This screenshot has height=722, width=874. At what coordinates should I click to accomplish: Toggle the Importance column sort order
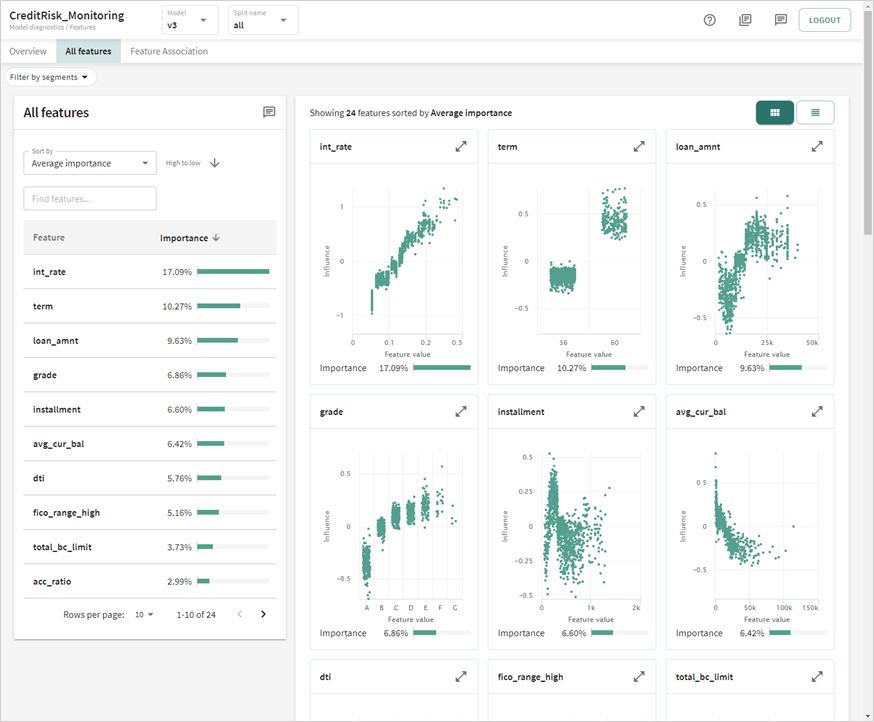[x=189, y=238]
